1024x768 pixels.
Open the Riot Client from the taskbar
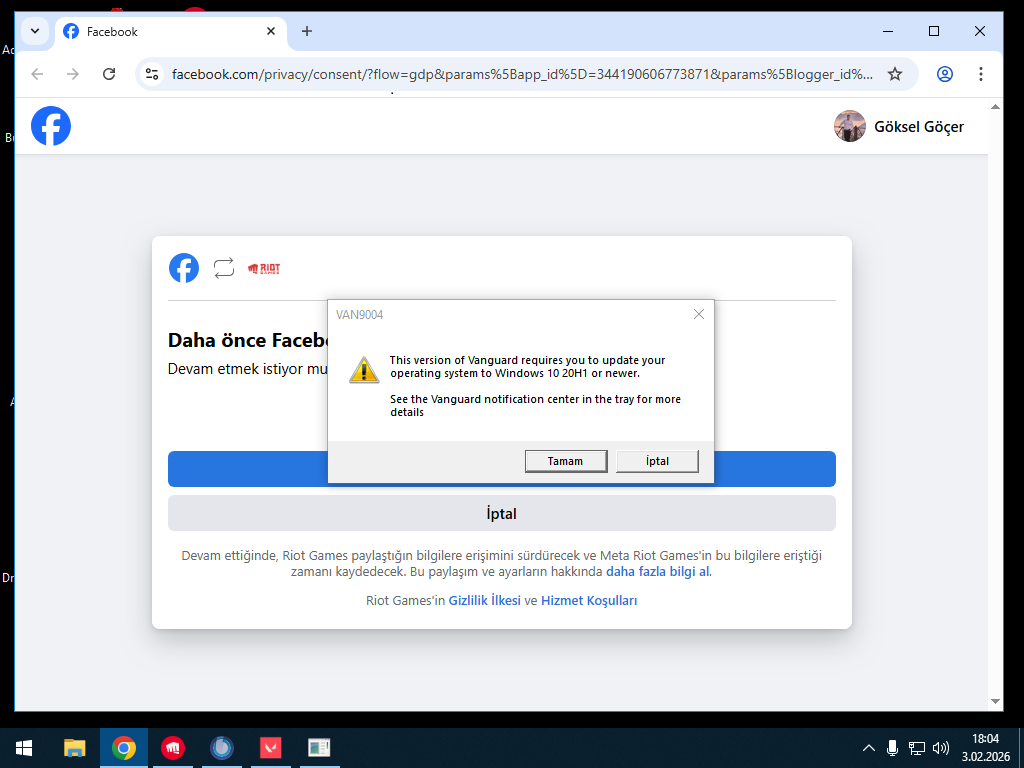click(173, 748)
